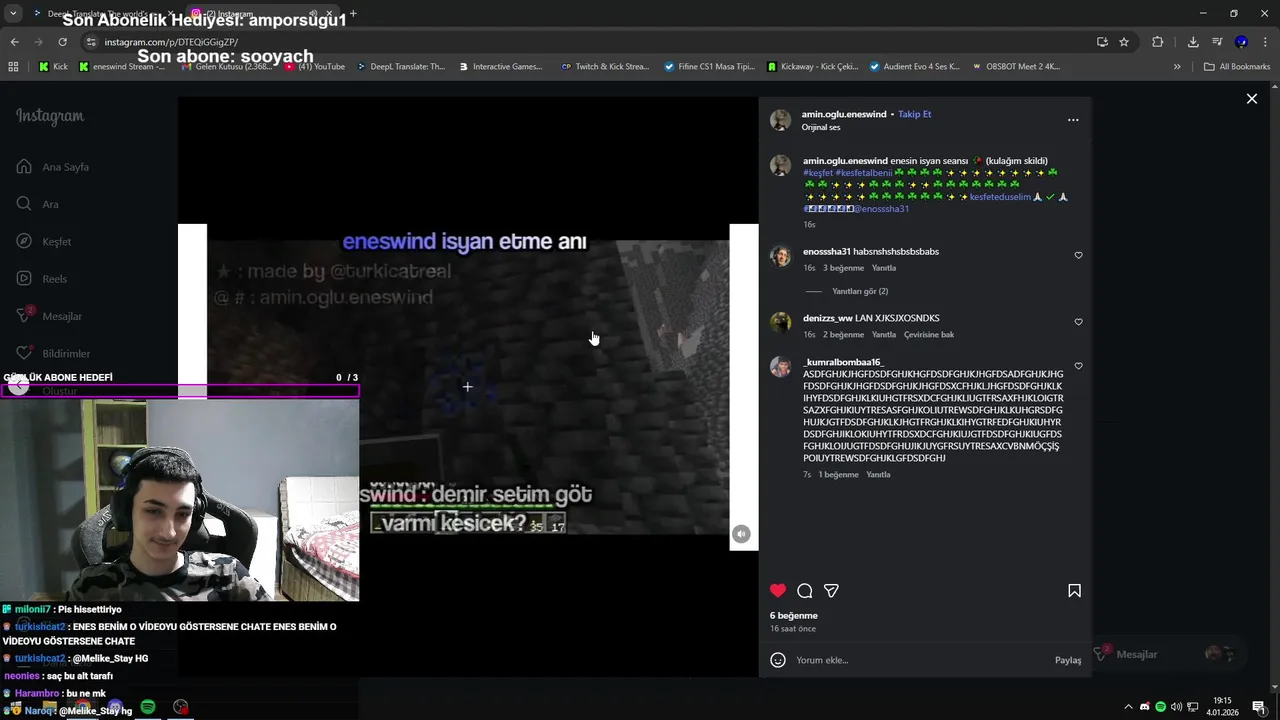Open the '6 beğenme' likes list
The height and width of the screenshot is (720, 1280).
click(x=794, y=616)
